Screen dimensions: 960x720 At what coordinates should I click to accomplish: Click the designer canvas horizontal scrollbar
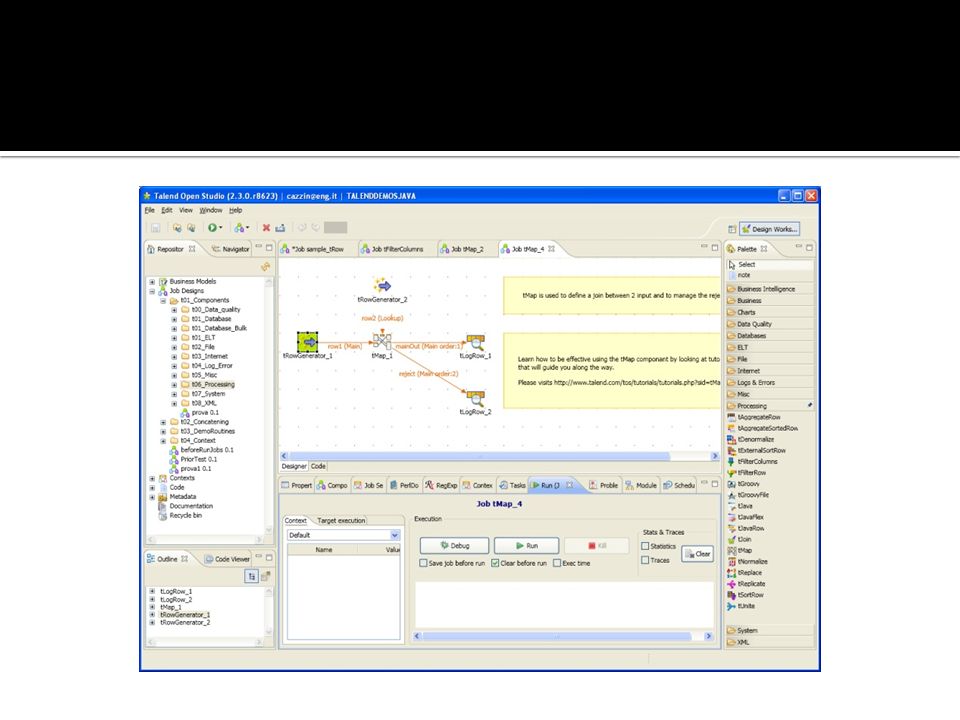(480, 456)
